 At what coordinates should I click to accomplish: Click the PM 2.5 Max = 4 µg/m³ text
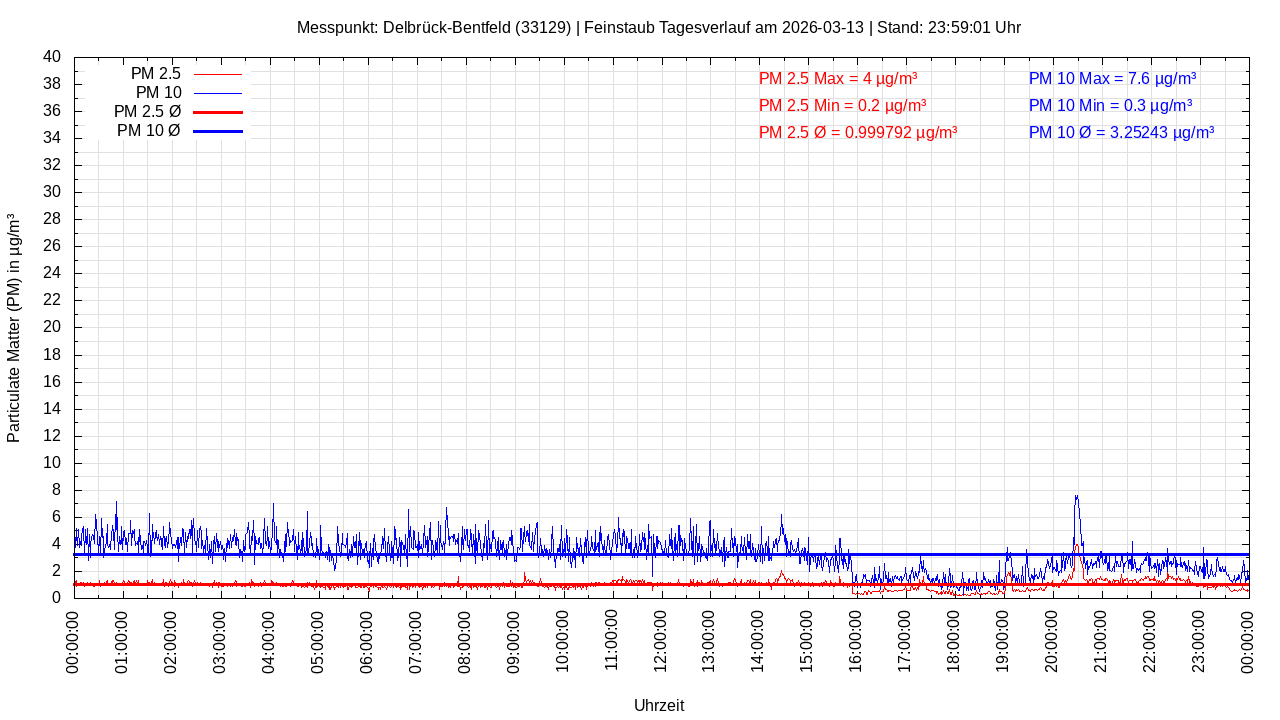tap(837, 79)
